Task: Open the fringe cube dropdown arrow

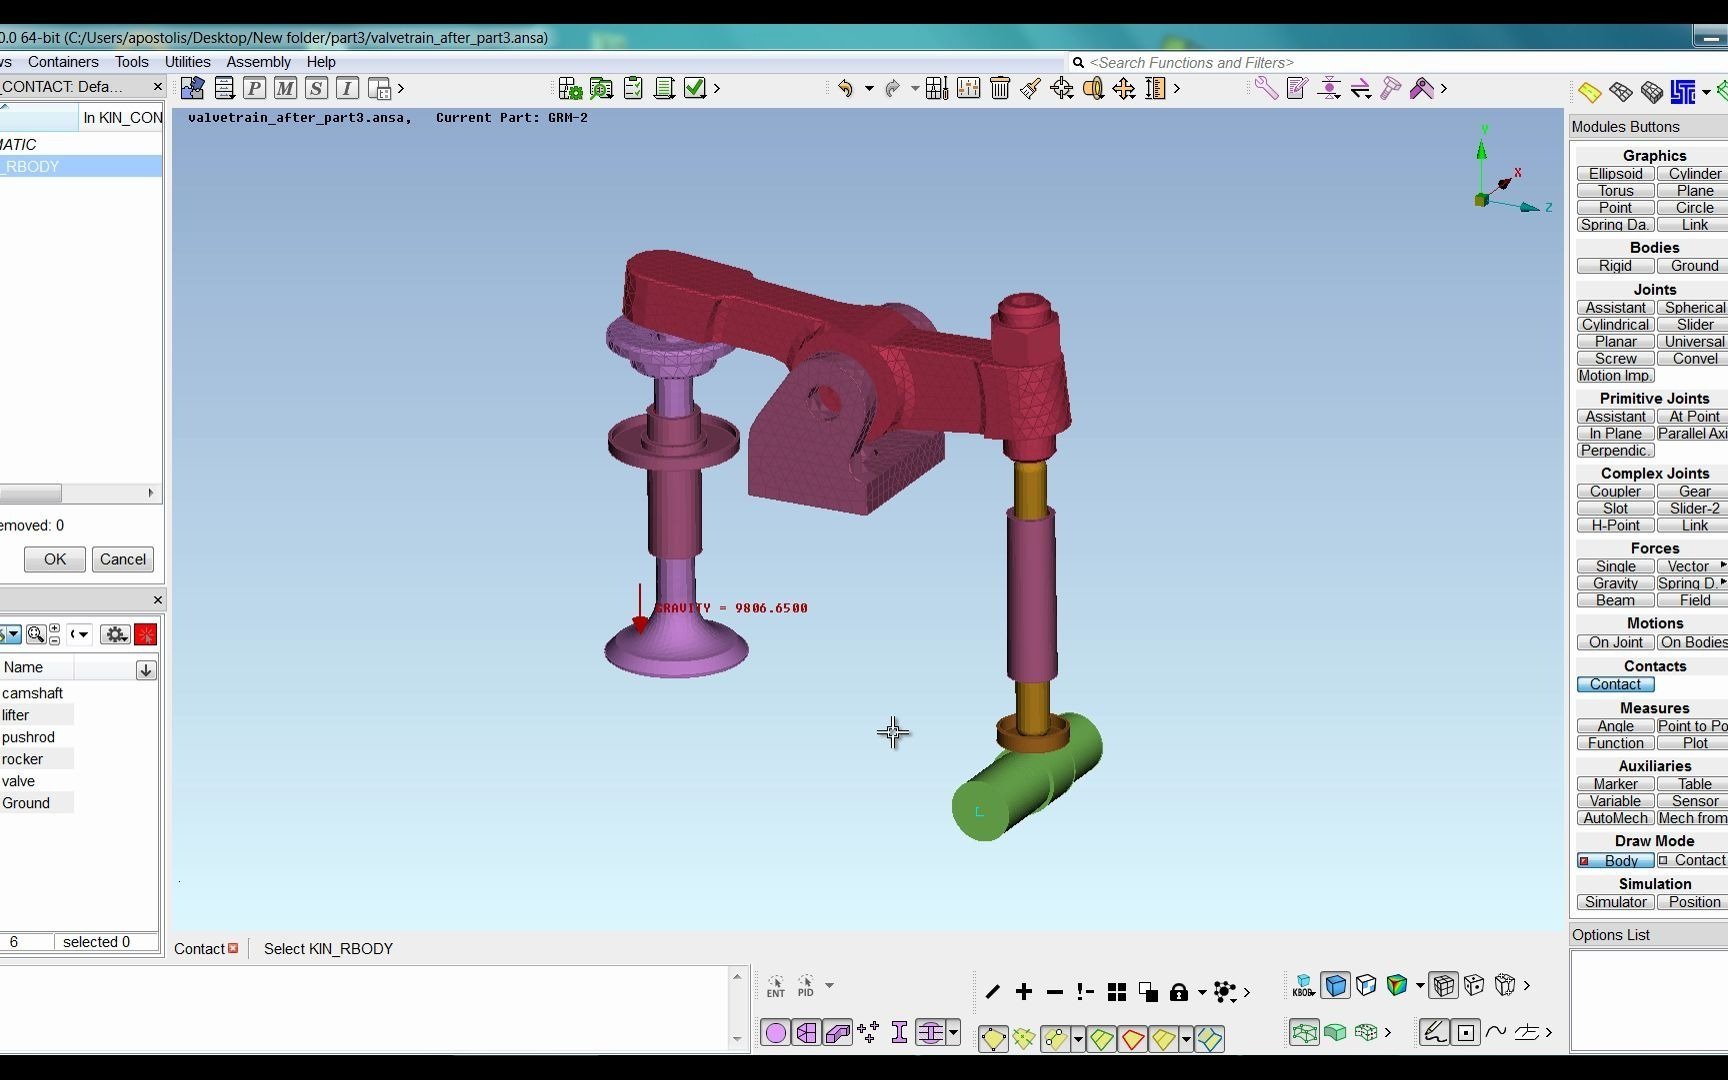Action: click(1420, 985)
